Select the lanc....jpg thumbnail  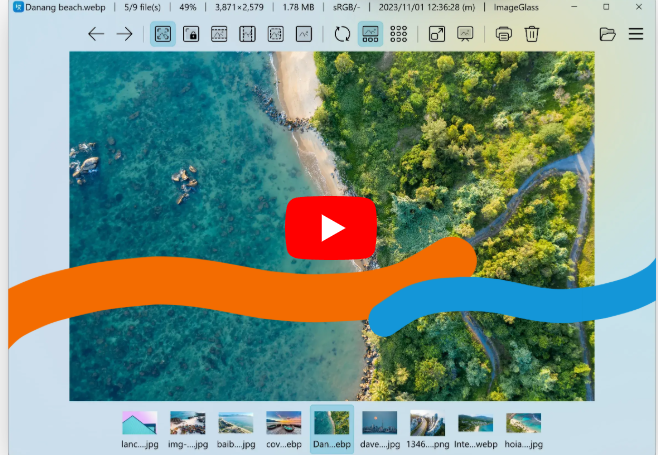[140, 429]
